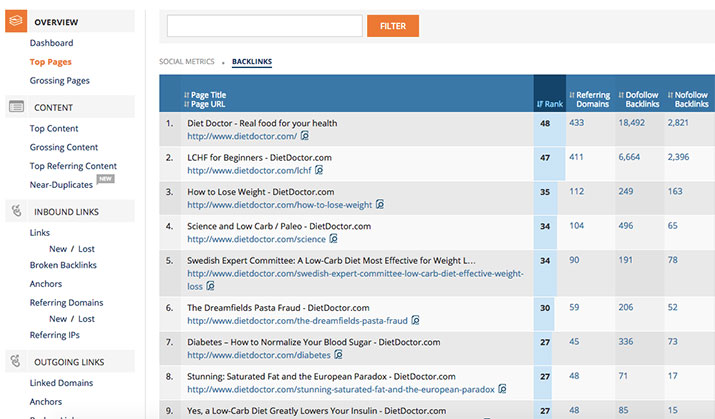Sort by Dofollow Backlinks column
The height and width of the screenshot is (419, 715).
click(639, 99)
